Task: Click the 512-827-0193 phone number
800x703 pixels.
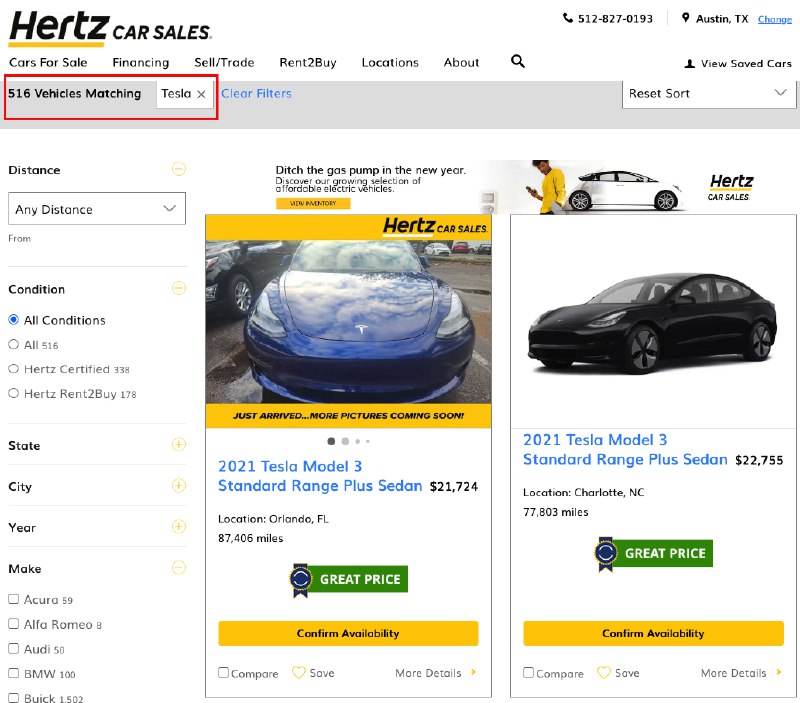Action: click(x=615, y=19)
